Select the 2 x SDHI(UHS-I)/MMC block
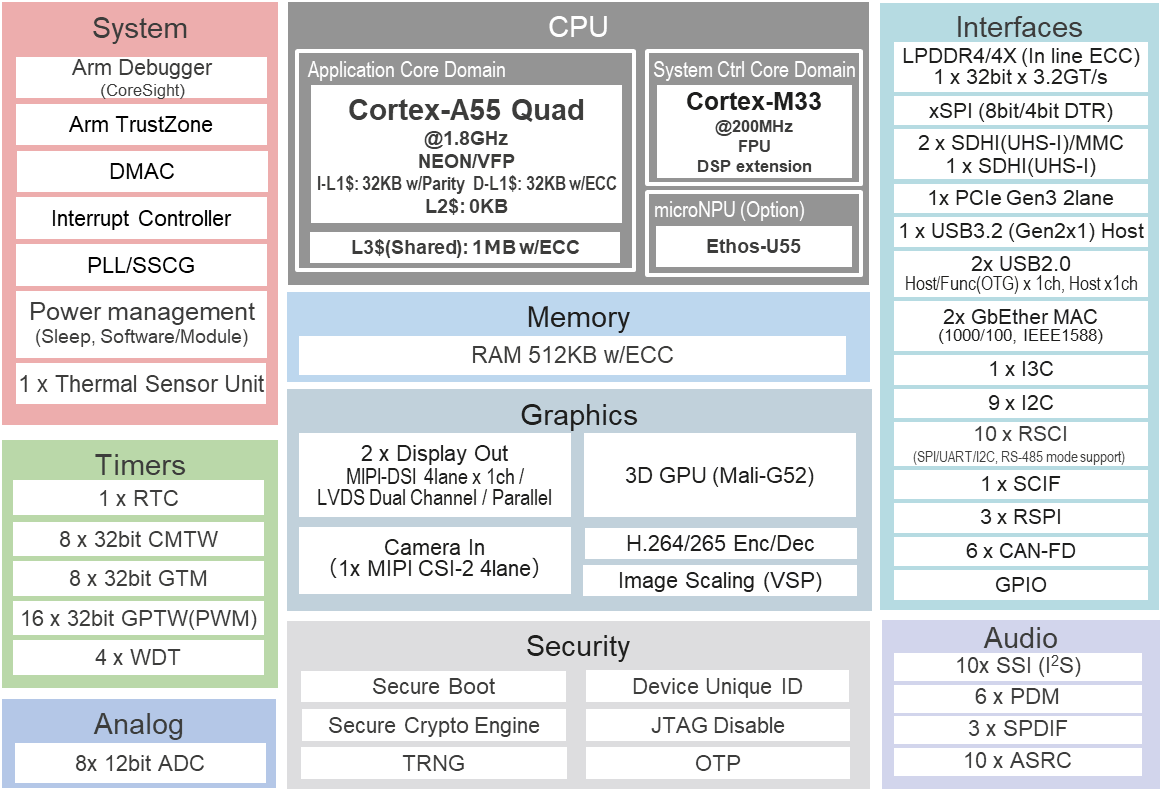Image resolution: width=1161 pixels, height=790 pixels. (x=1020, y=154)
